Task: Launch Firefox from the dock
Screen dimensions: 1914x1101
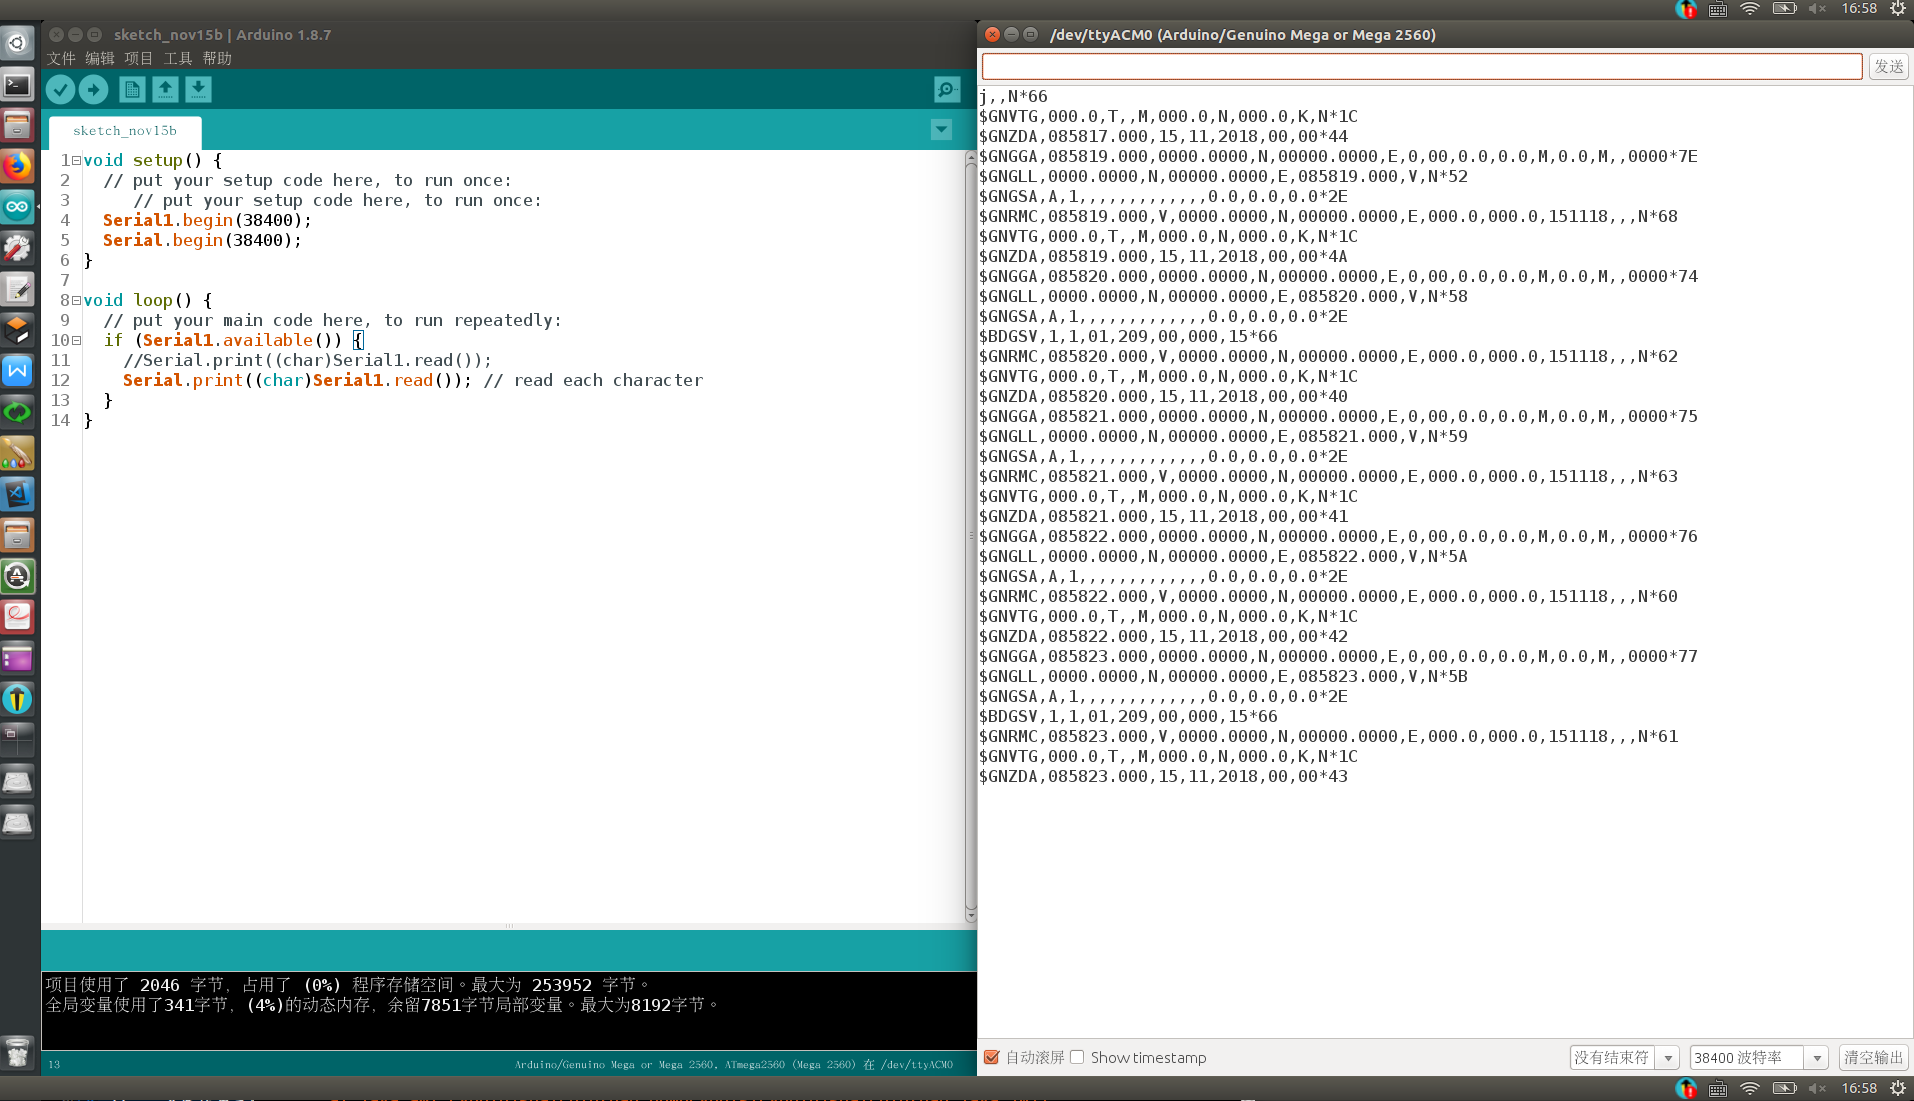Action: point(18,166)
